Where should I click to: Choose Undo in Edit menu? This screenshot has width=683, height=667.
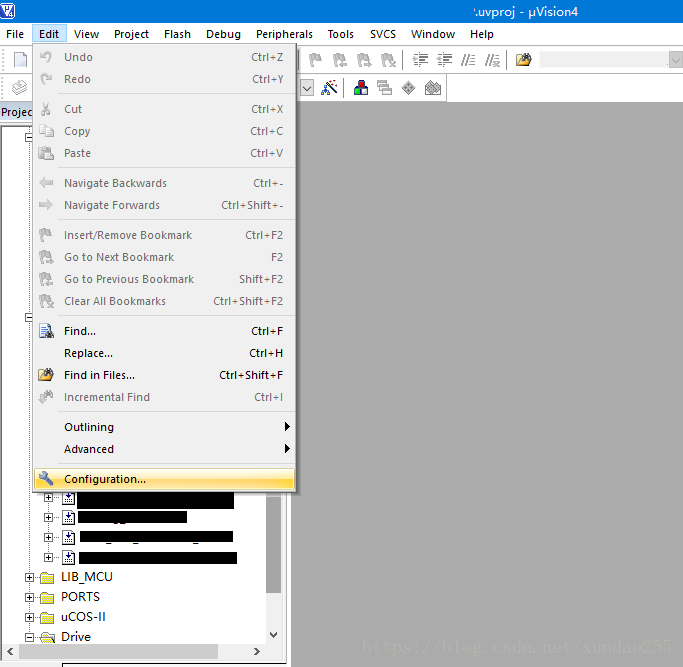point(164,57)
